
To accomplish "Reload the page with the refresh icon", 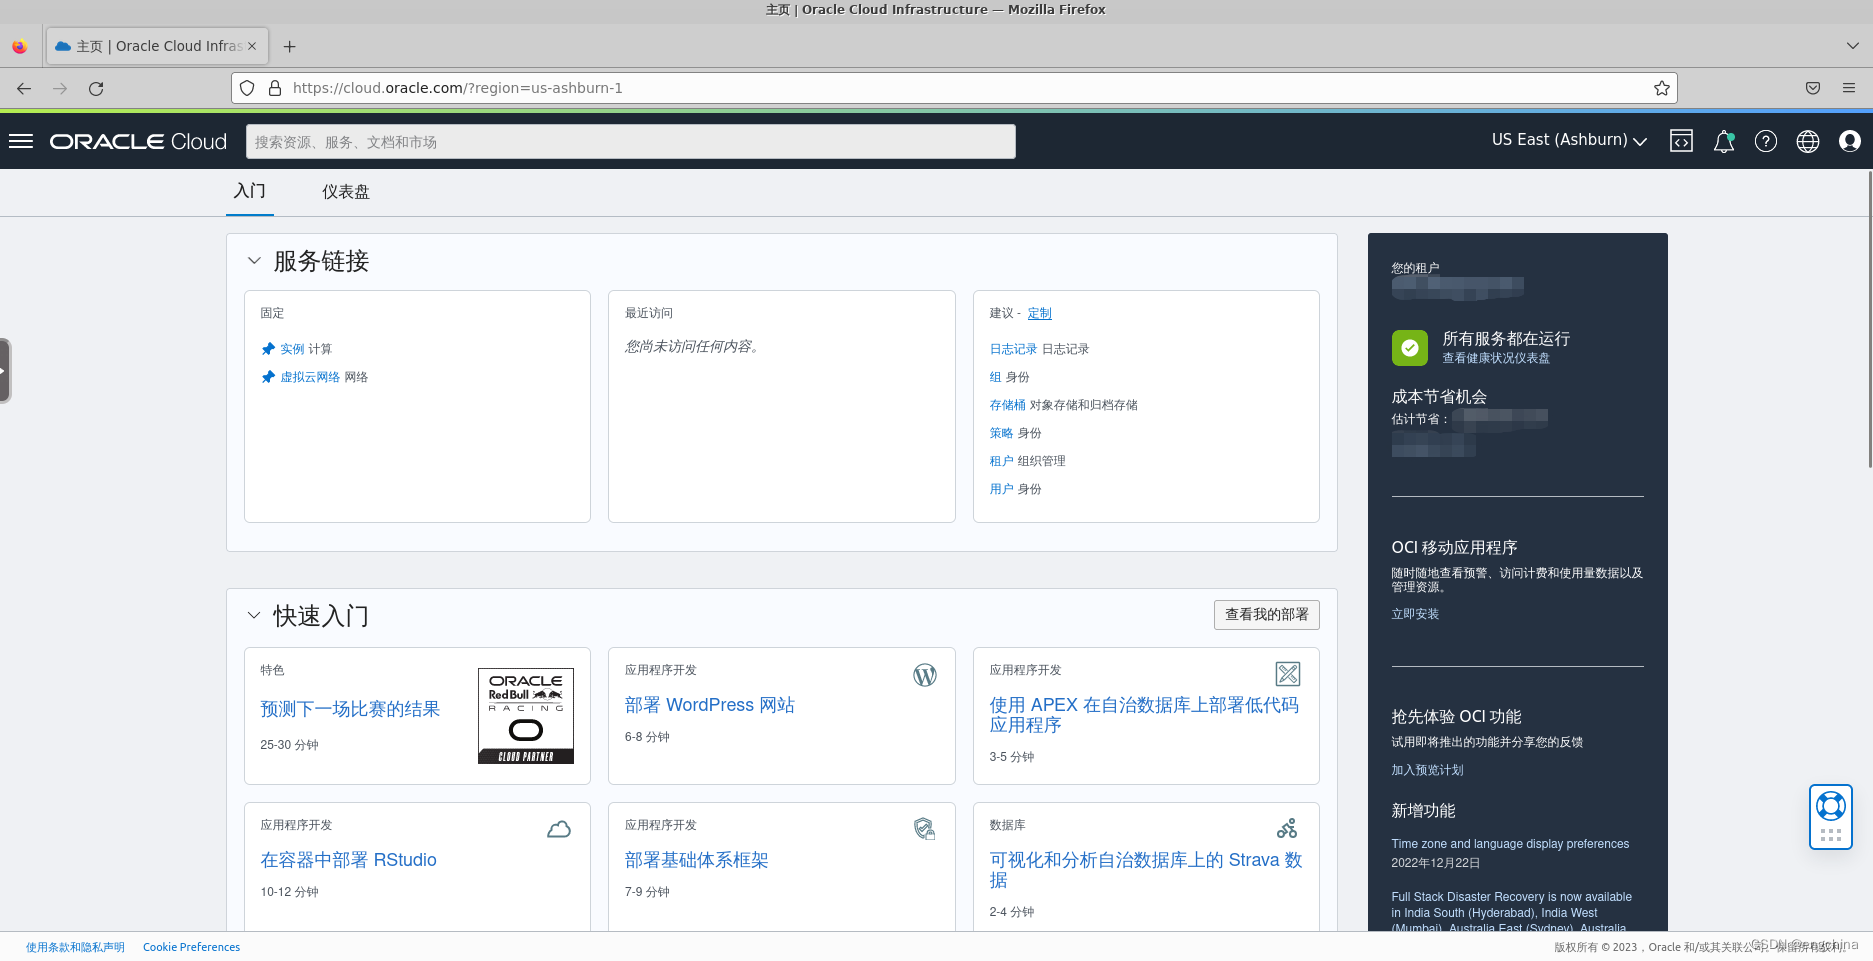I will (96, 88).
